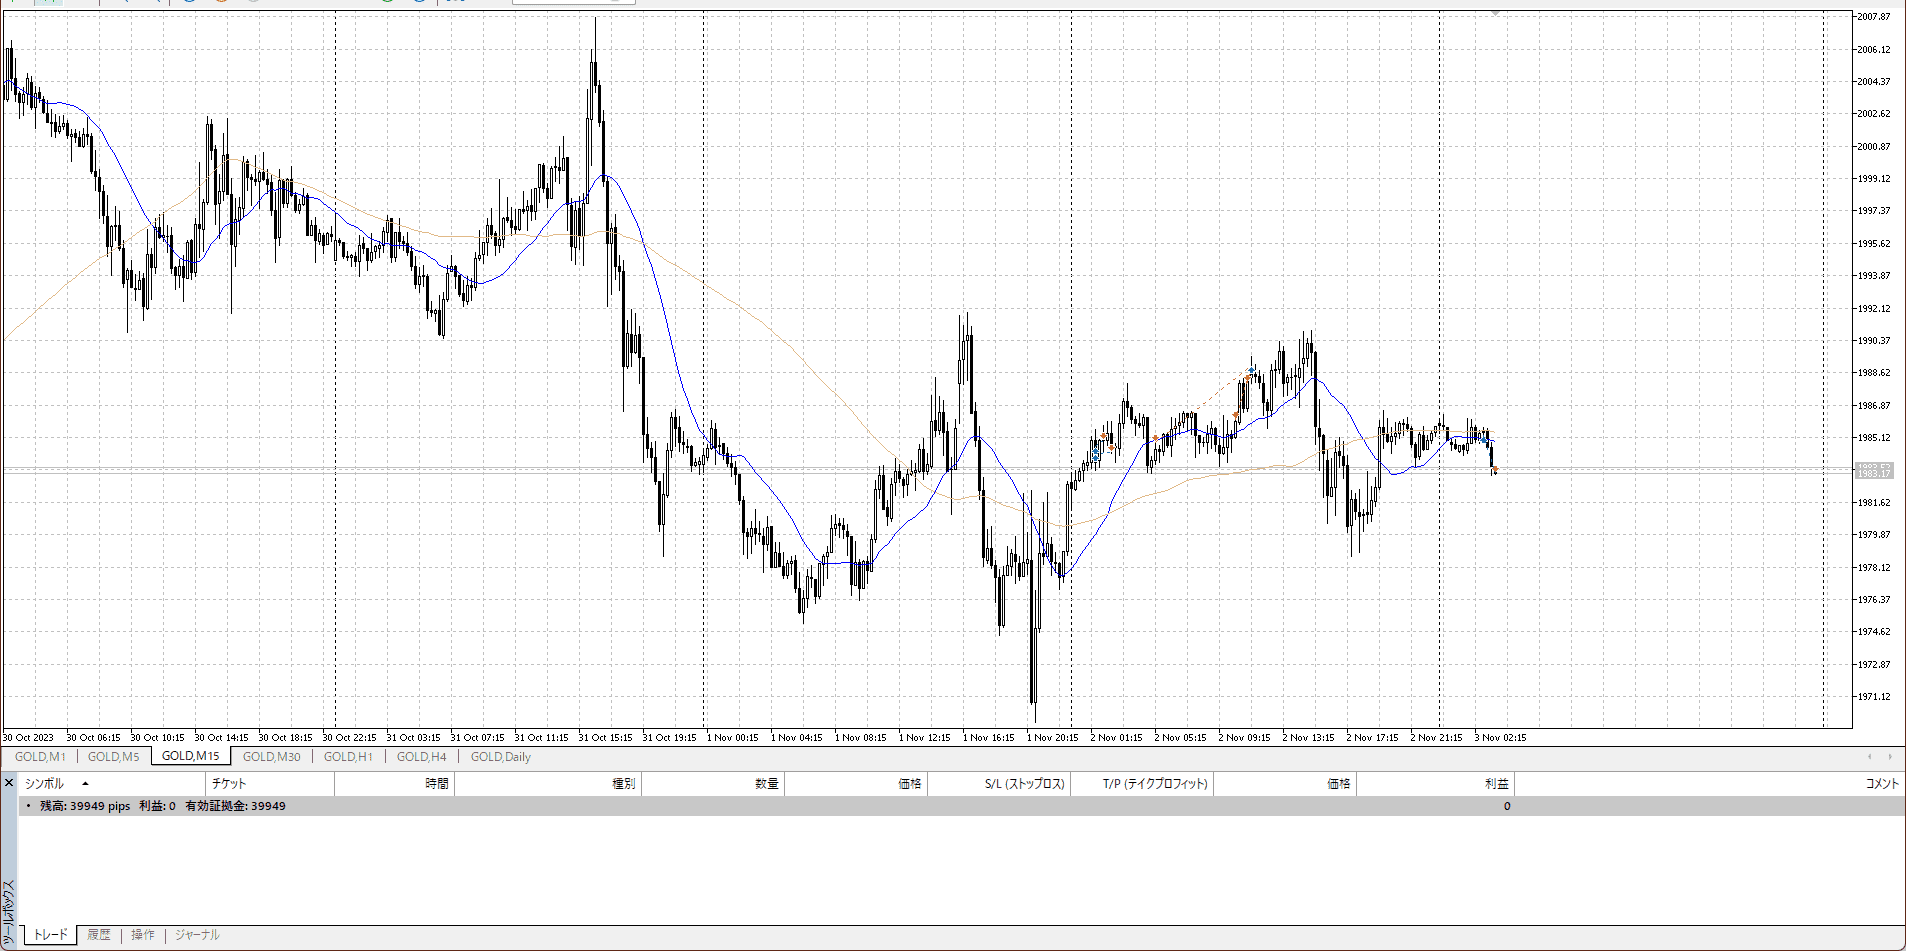Show the ジャーナル tab in the Toolbox
Image resolution: width=1906 pixels, height=951 pixels.
pyautogui.click(x=197, y=935)
